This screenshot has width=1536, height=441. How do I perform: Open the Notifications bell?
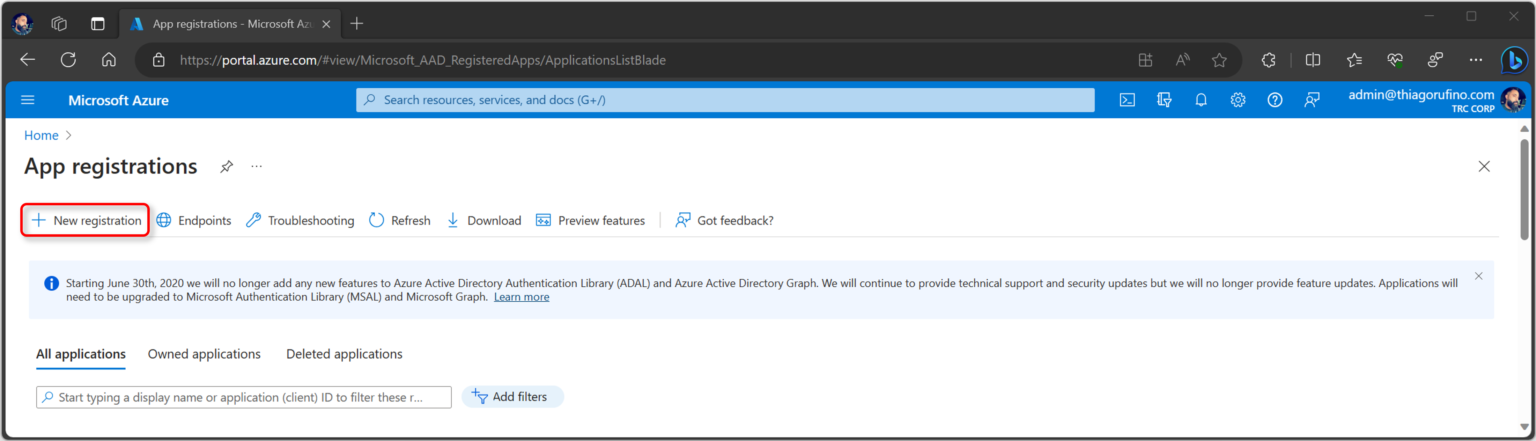click(1201, 100)
